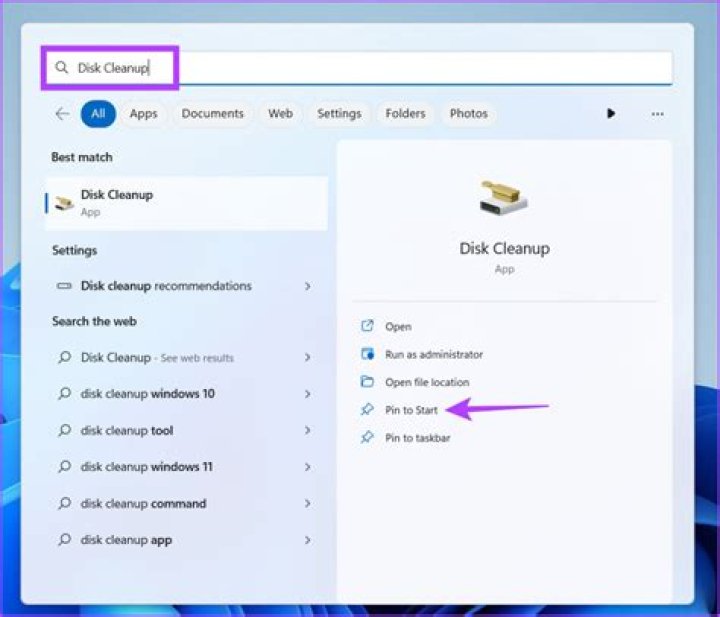
Task: Expand Disk cleanup recommendations chevron
Action: pyautogui.click(x=308, y=286)
